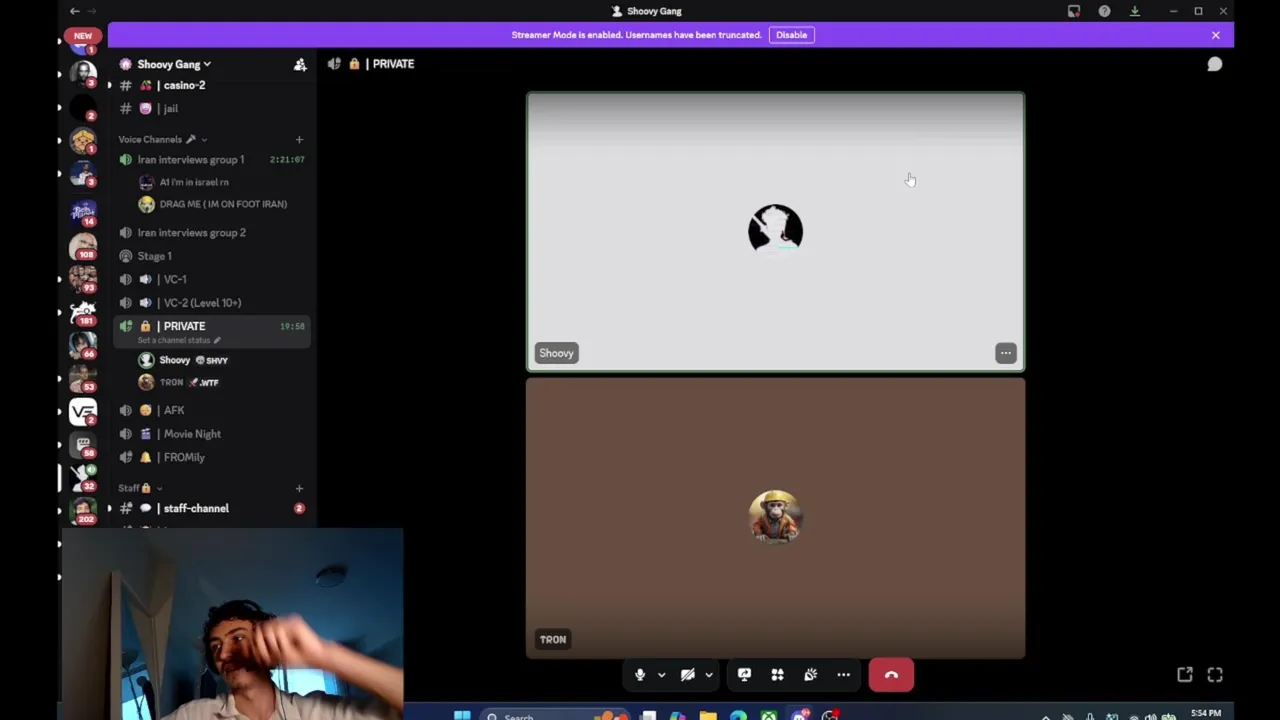Set a channel status for PRIVATE
The width and height of the screenshot is (1280, 720).
[x=179, y=340]
